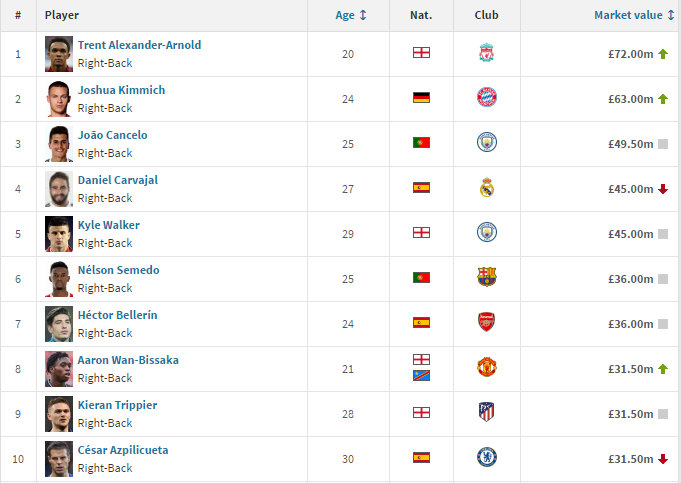The image size is (681, 483).
Task: Open Trent Alexander-Arnold player profile
Action: pos(139,45)
